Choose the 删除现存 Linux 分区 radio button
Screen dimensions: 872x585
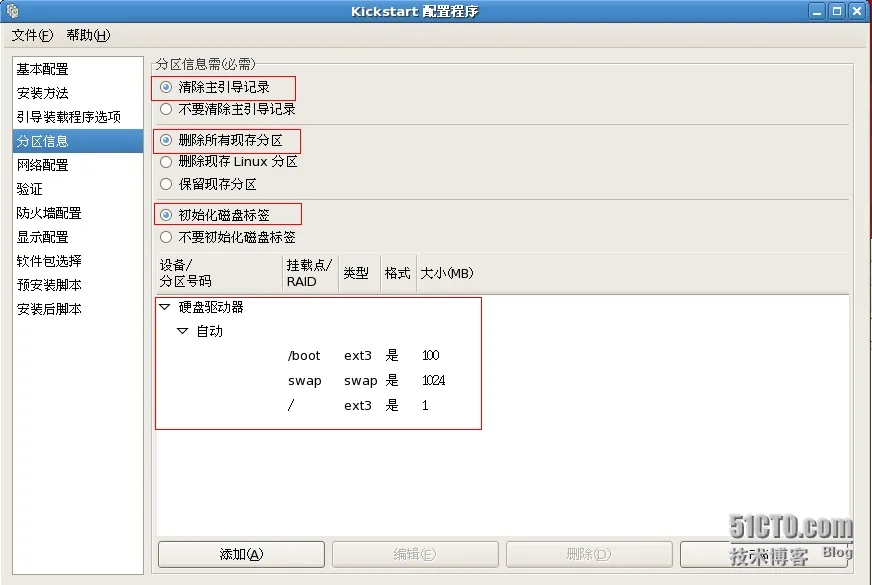[x=166, y=162]
